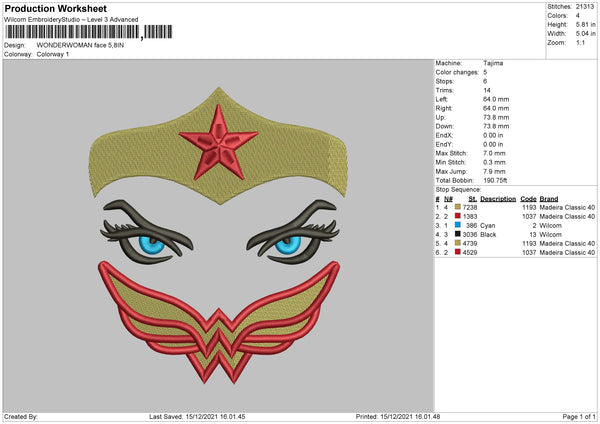Select the 'EndY:' value 0.00 in
The width and height of the screenshot is (600, 424).
coord(493,144)
